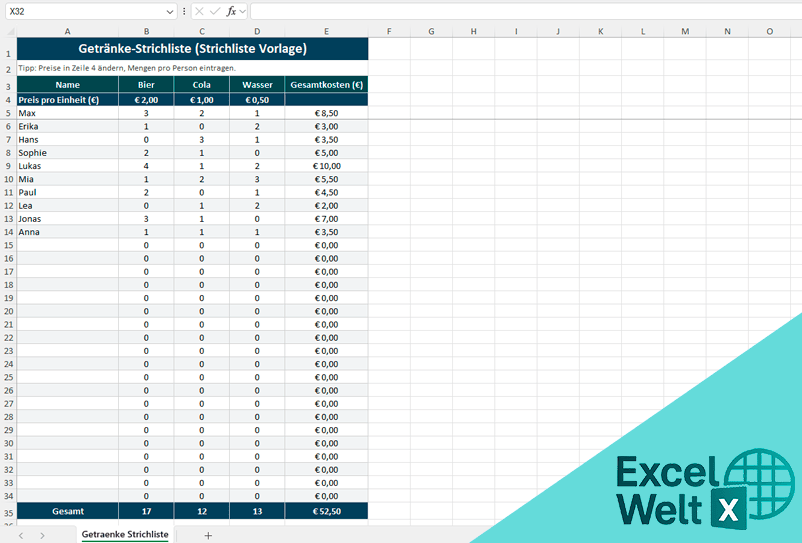The image size is (802, 543).
Task: Expand the chevron next to fx
Action: tap(243, 11)
